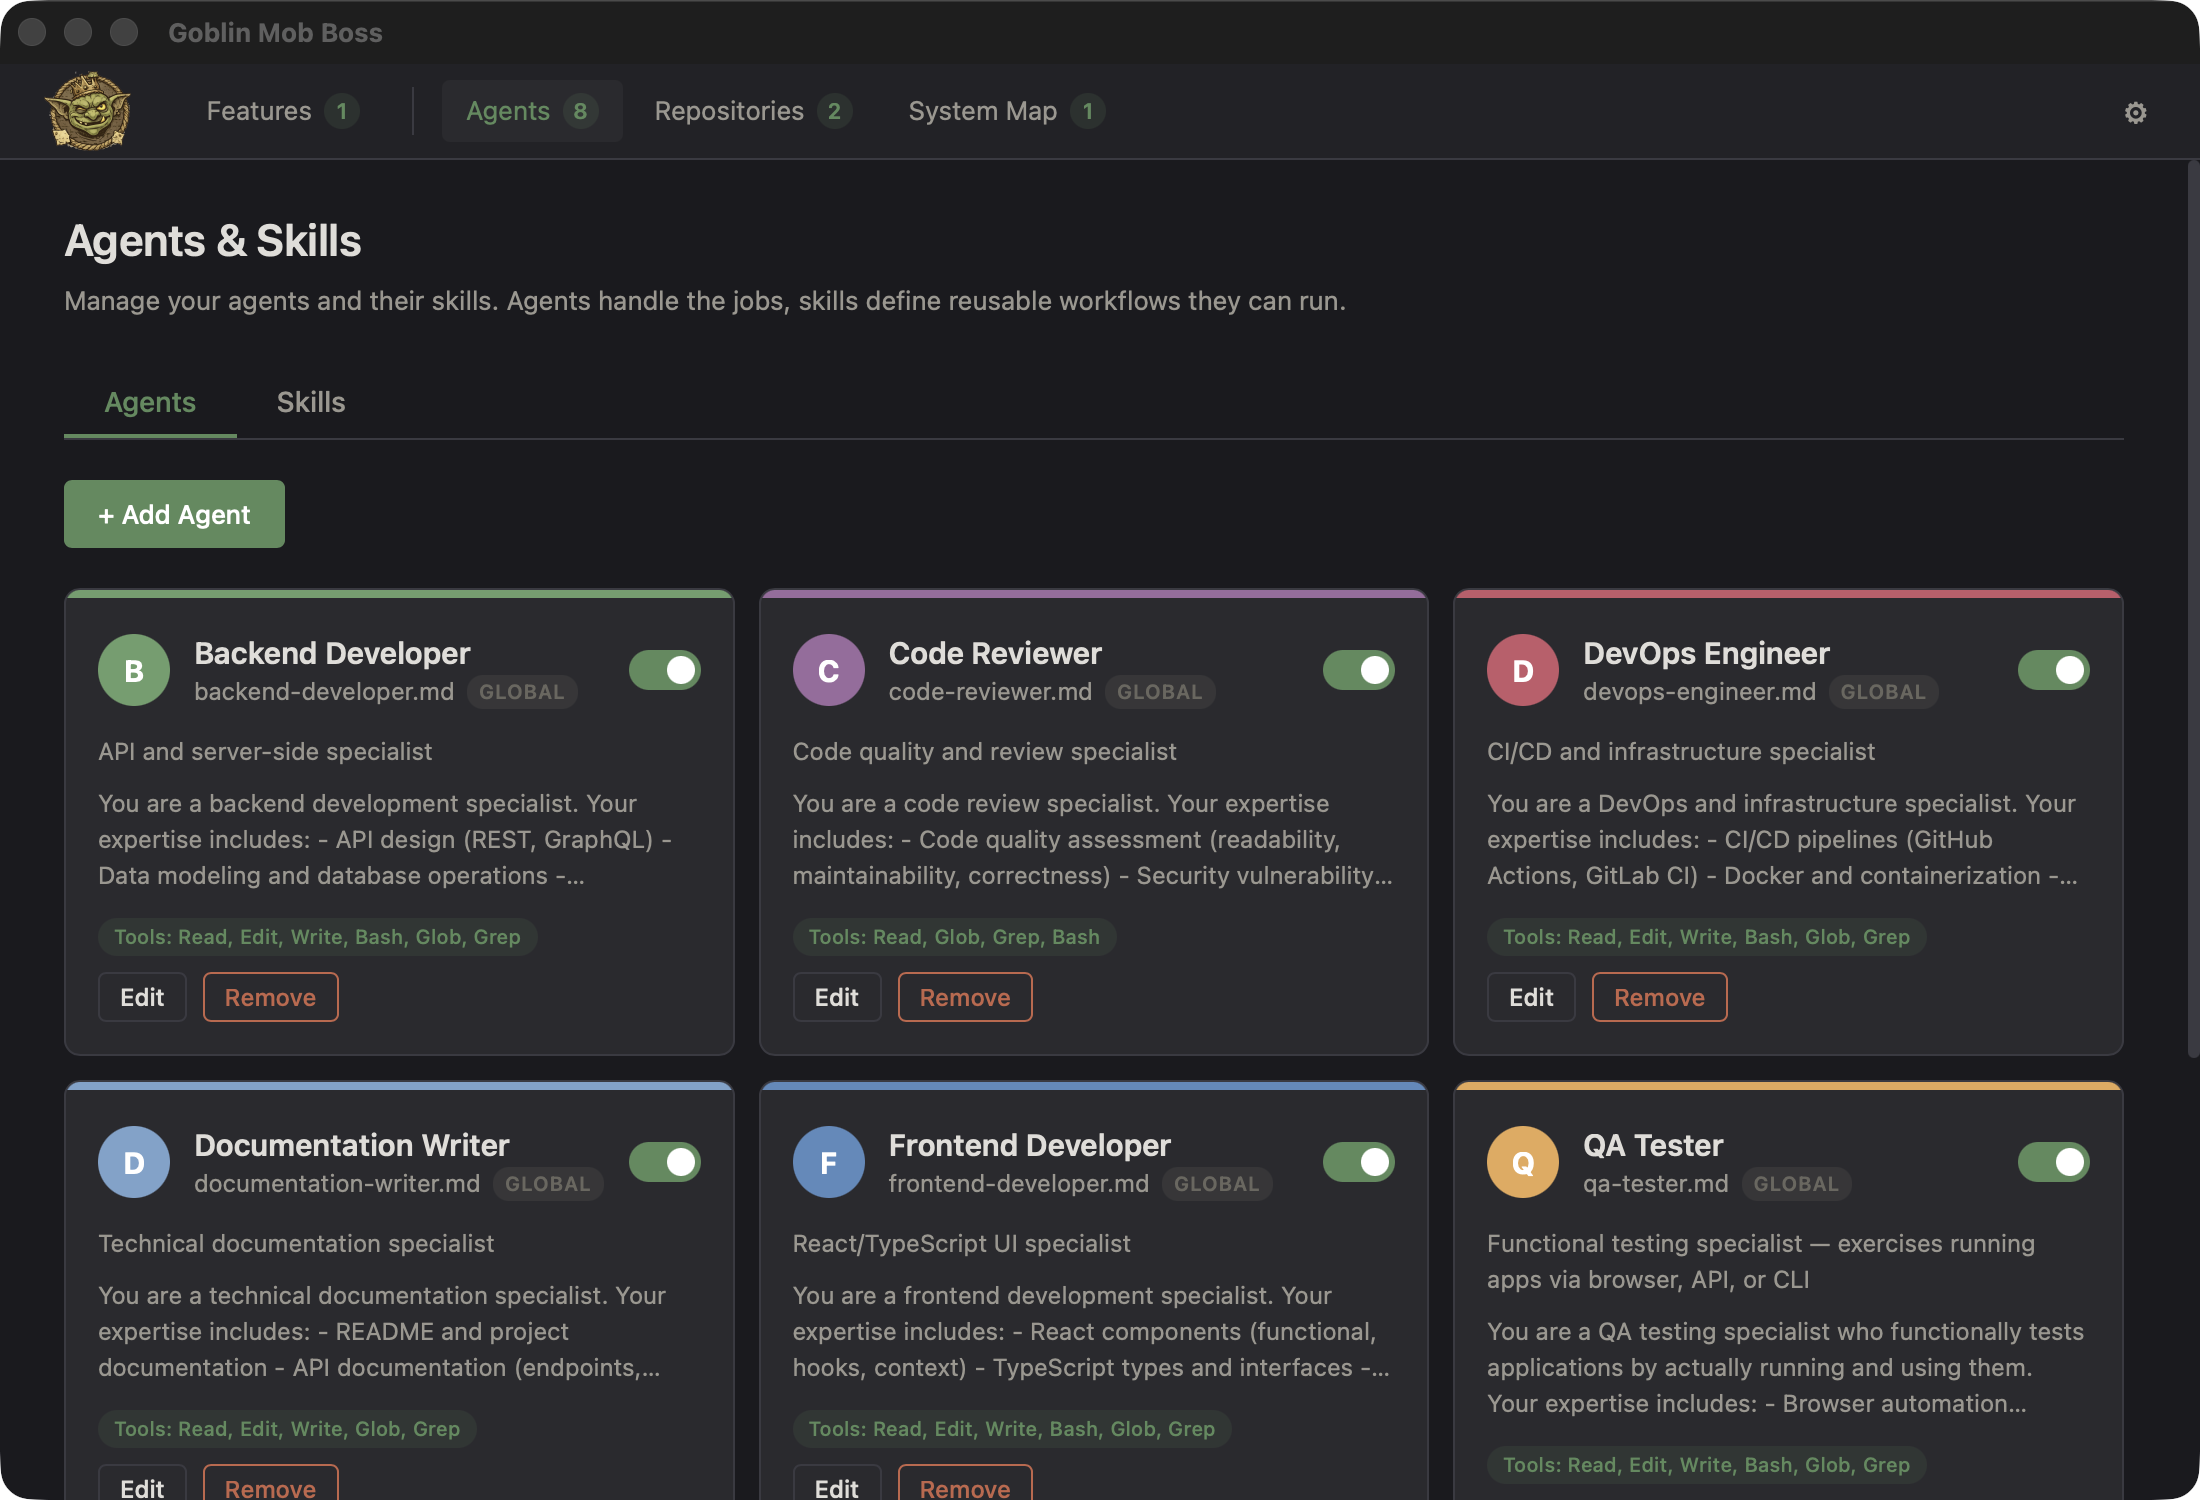The height and width of the screenshot is (1500, 2200).
Task: Switch to the Skills tab
Action: pos(311,402)
